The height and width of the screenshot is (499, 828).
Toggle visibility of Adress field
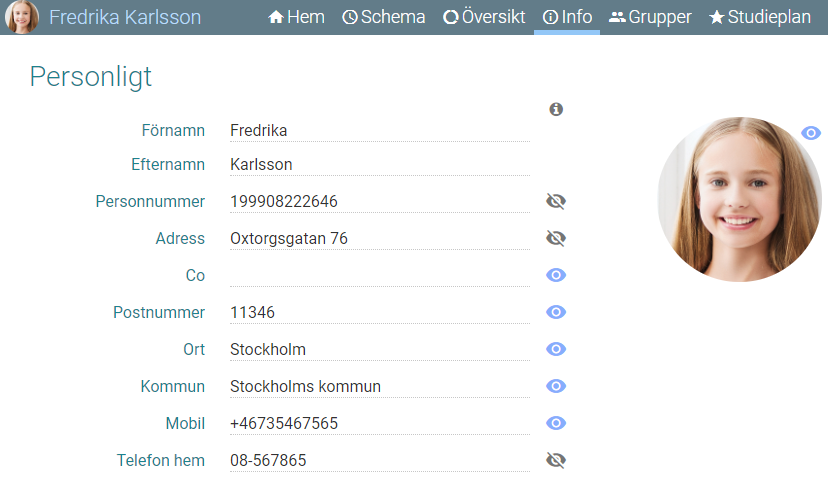point(556,238)
